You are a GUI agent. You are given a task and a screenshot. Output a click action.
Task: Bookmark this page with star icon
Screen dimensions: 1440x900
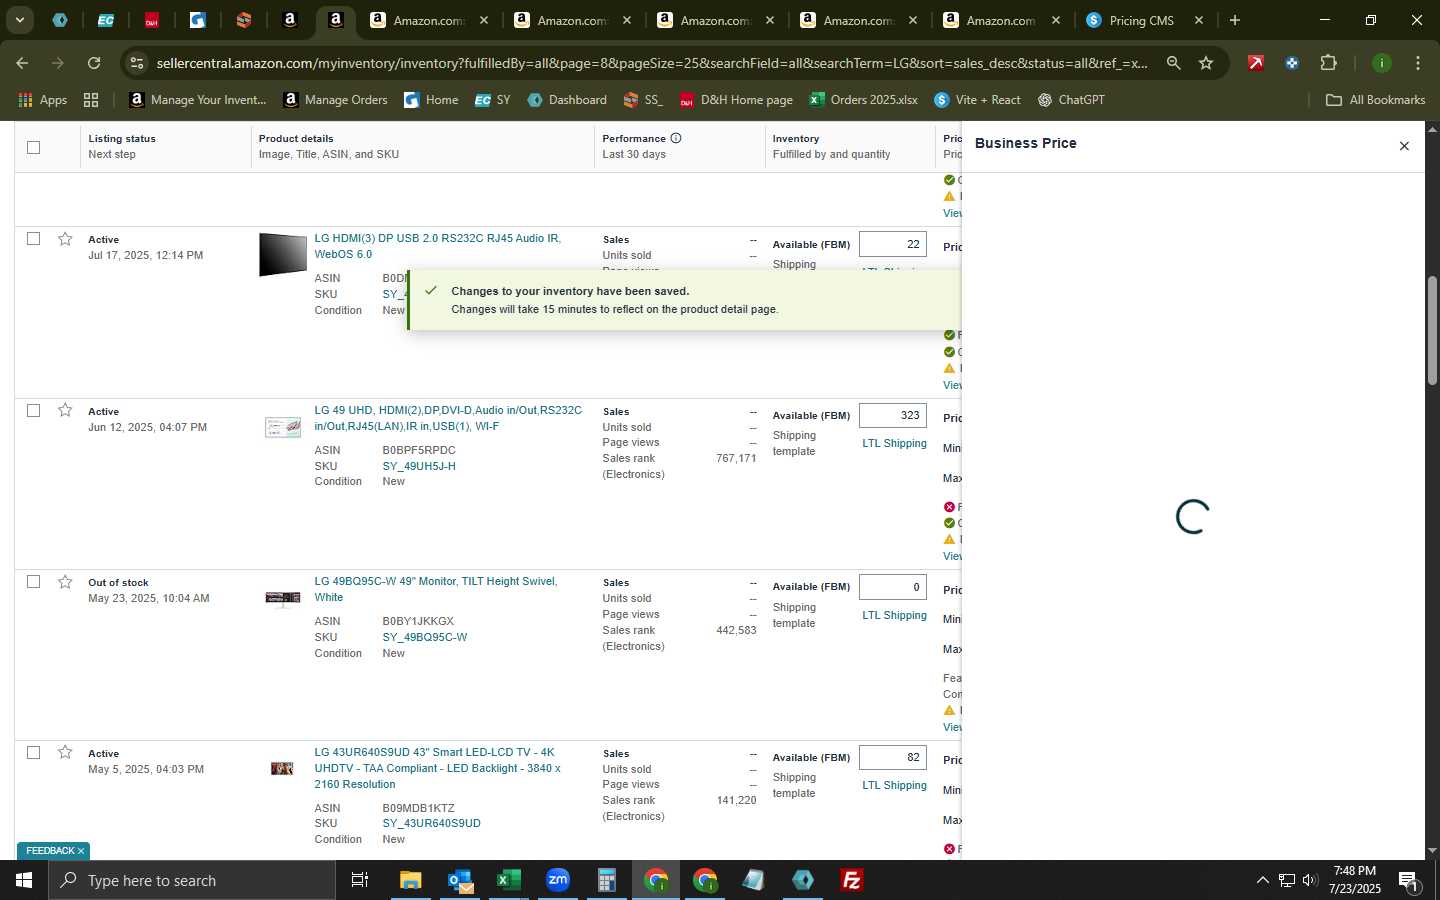[1206, 63]
